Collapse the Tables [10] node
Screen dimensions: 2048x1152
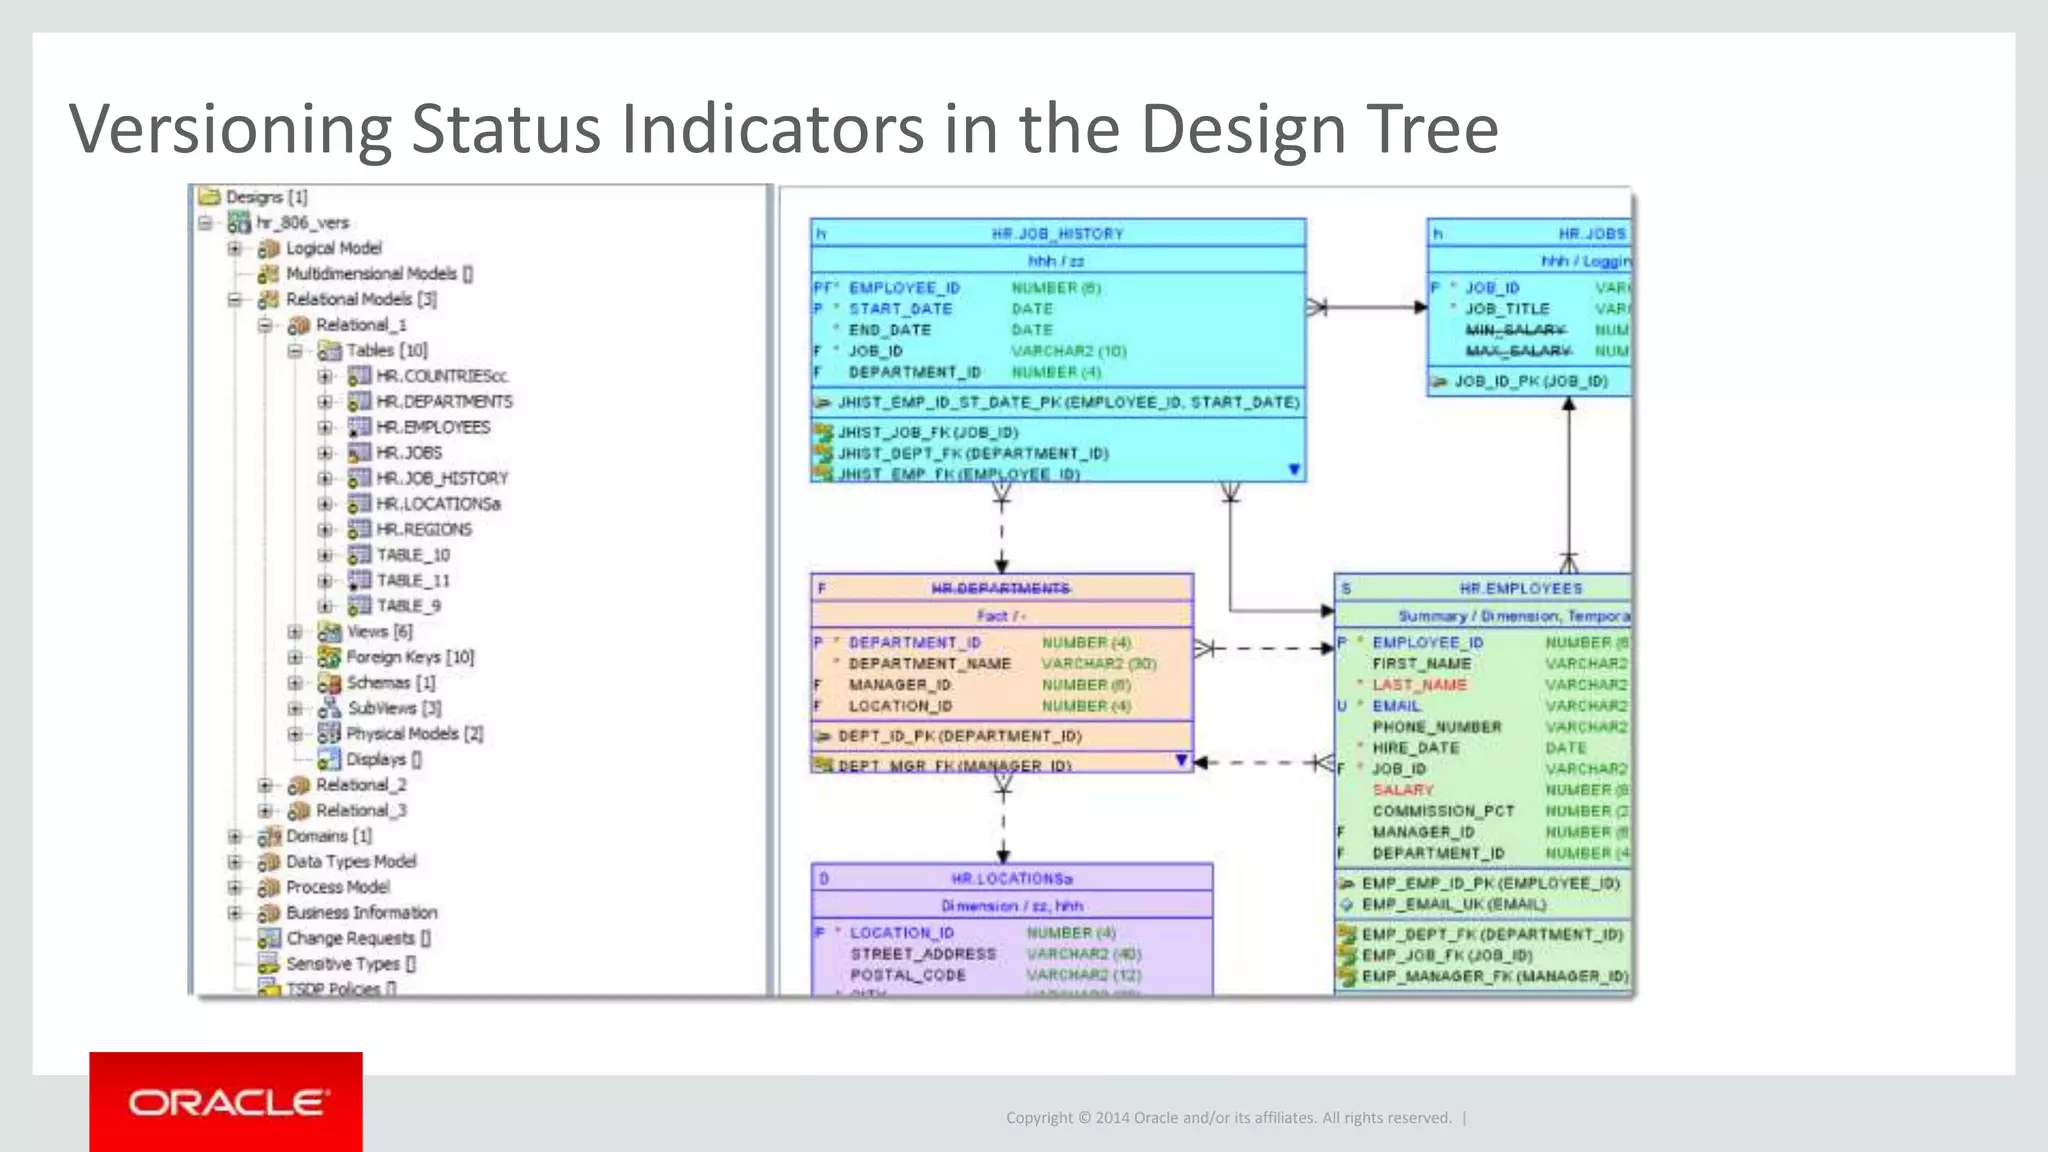pyautogui.click(x=295, y=351)
